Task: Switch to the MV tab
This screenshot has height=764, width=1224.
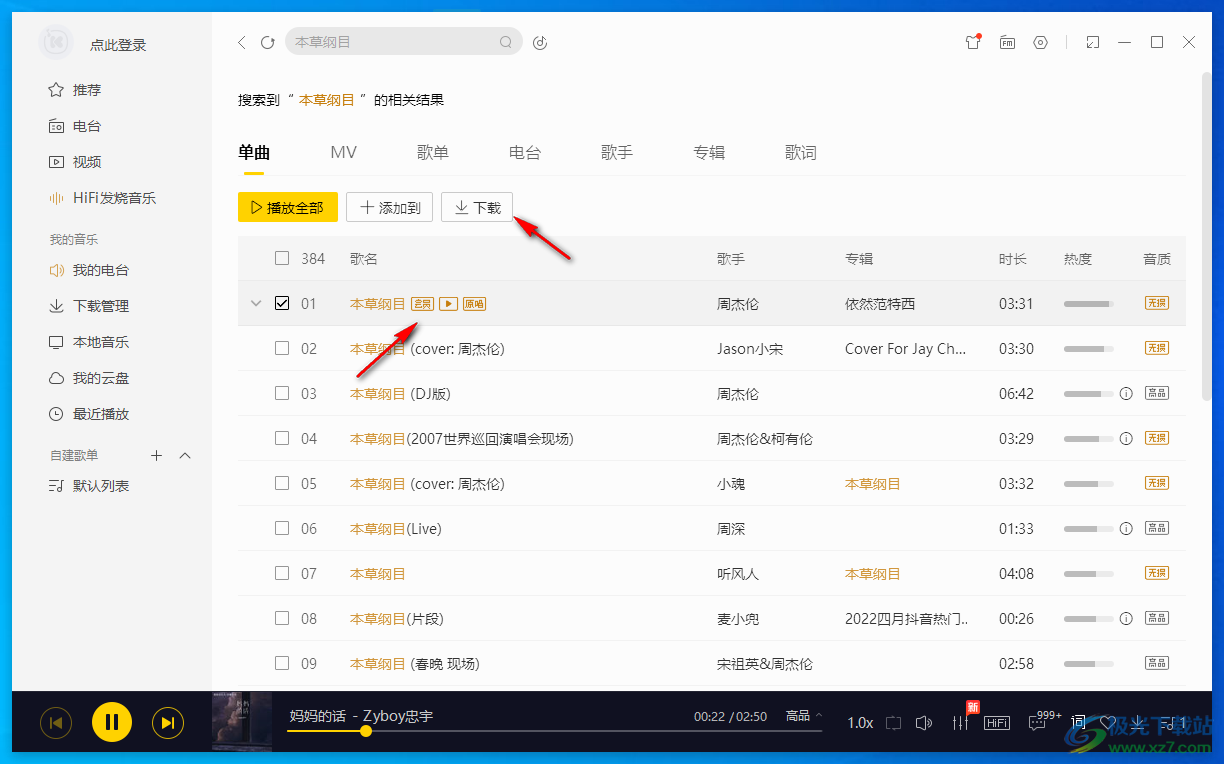Action: [343, 153]
